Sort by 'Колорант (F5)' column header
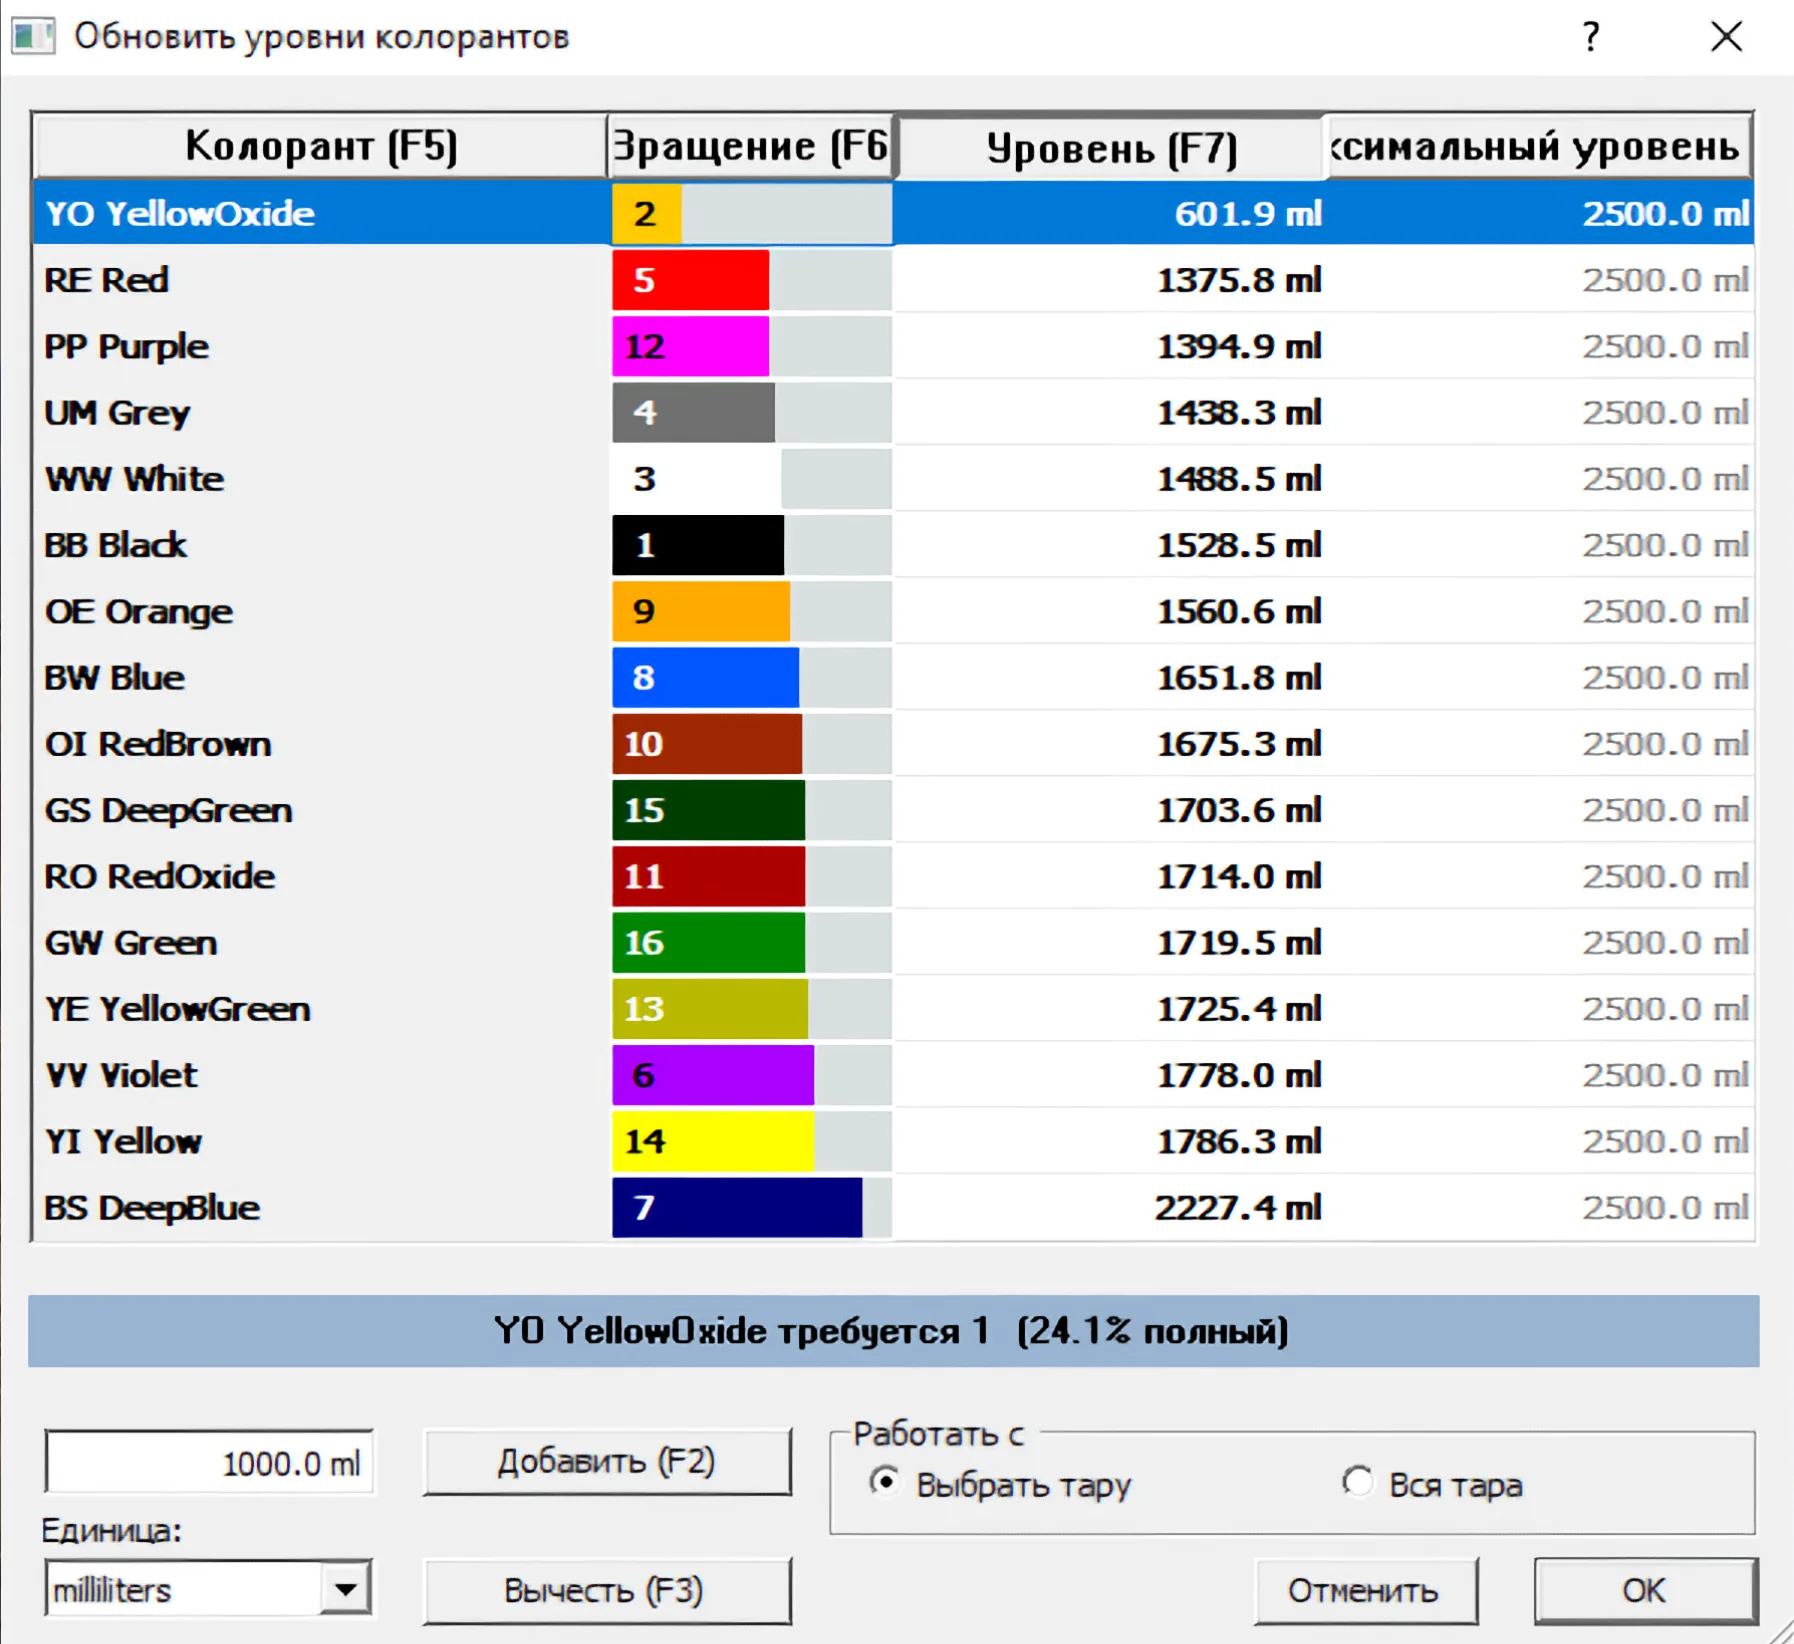 coord(320,146)
